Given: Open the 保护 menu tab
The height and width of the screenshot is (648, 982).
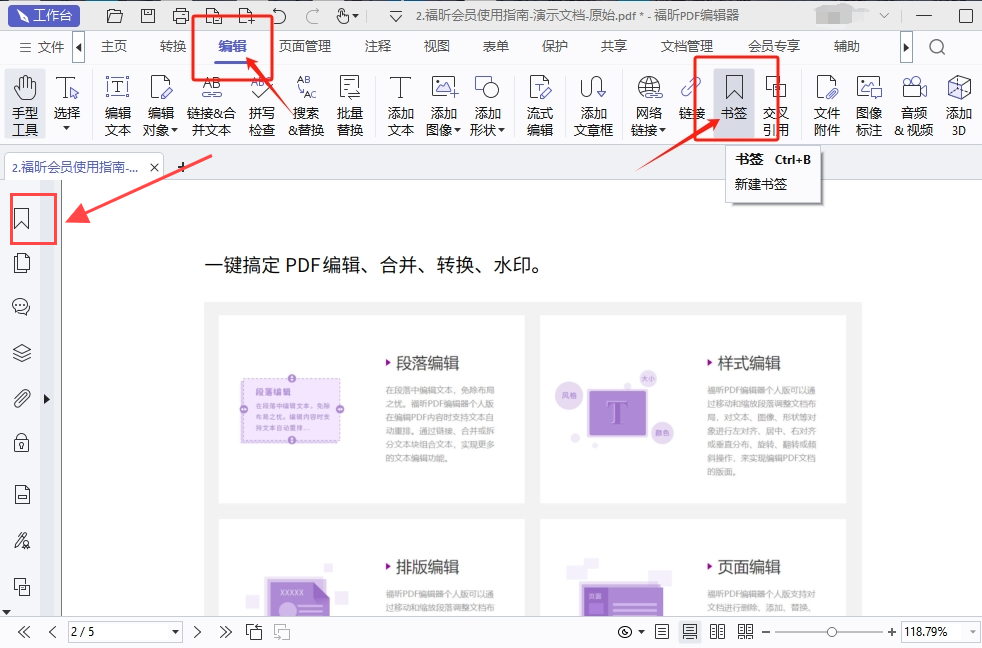Looking at the screenshot, I should click(554, 45).
